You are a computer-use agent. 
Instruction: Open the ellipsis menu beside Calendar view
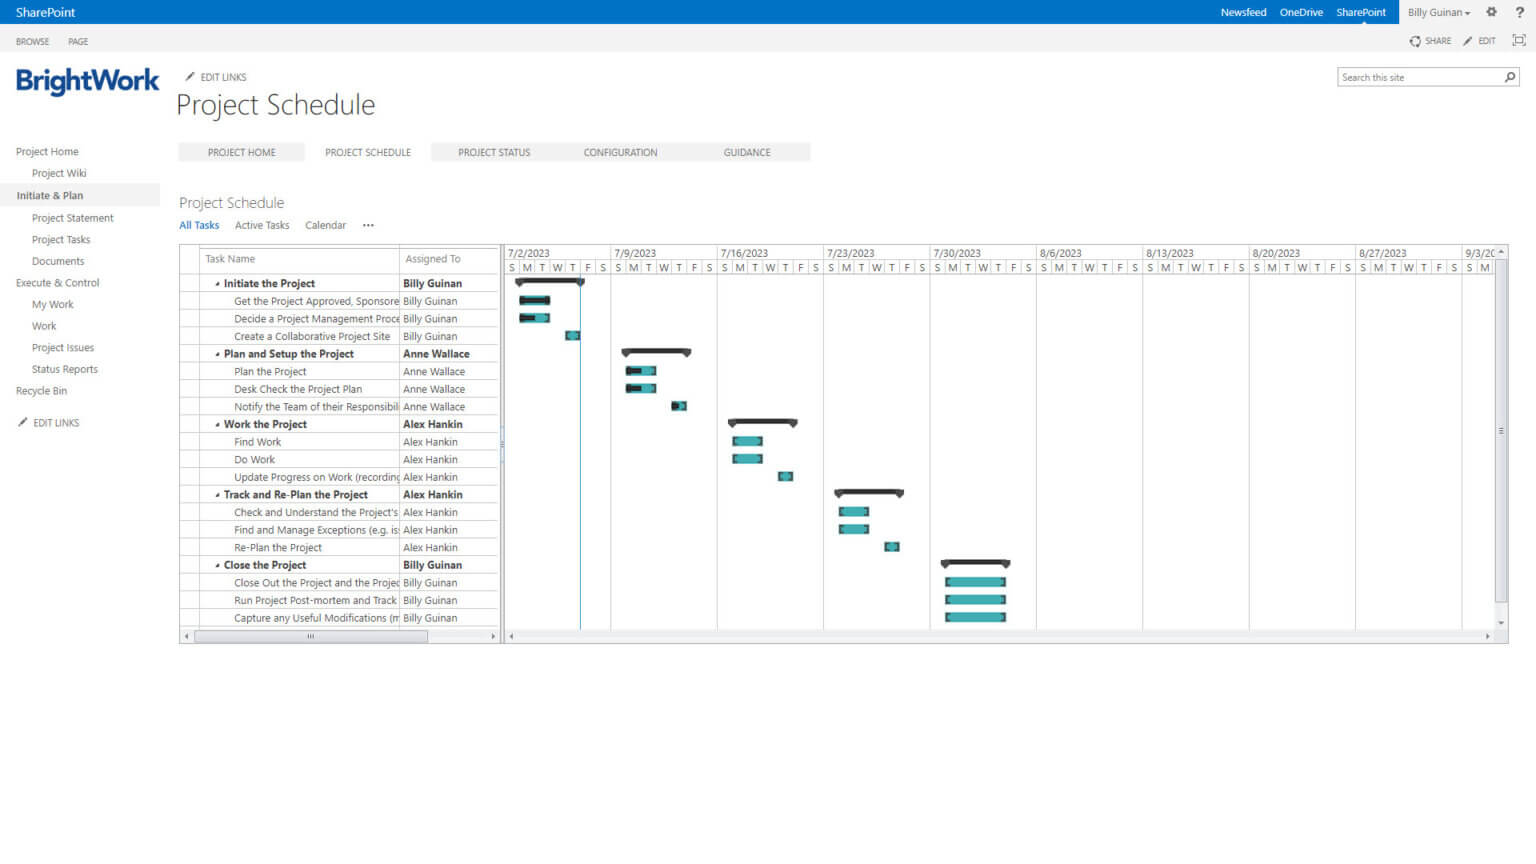coord(368,225)
